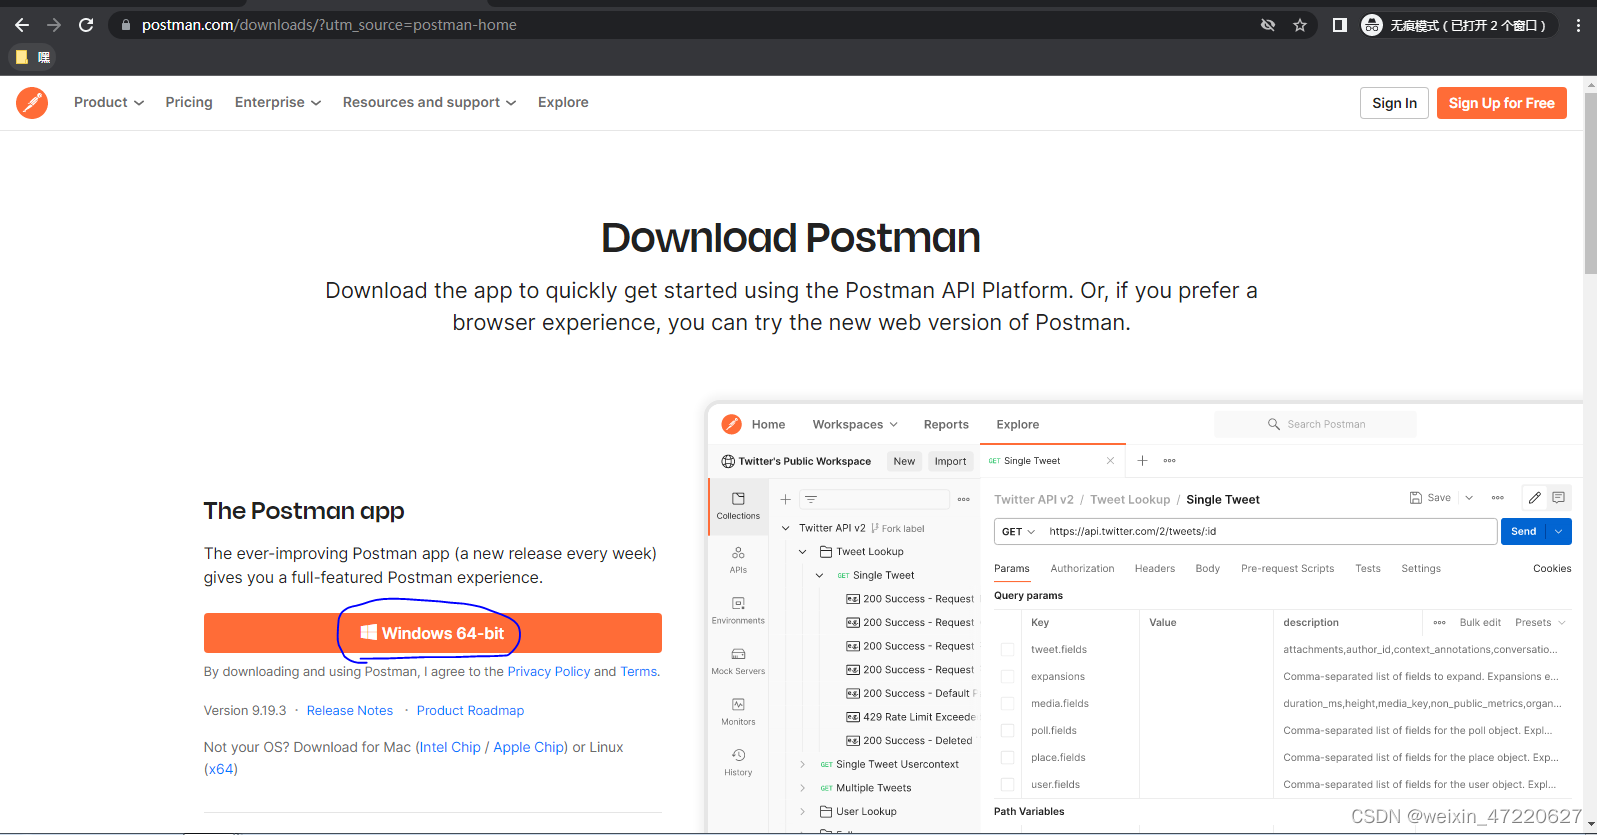The height and width of the screenshot is (835, 1597).
Task: Expand the Resources and support dropdown
Action: tap(429, 102)
